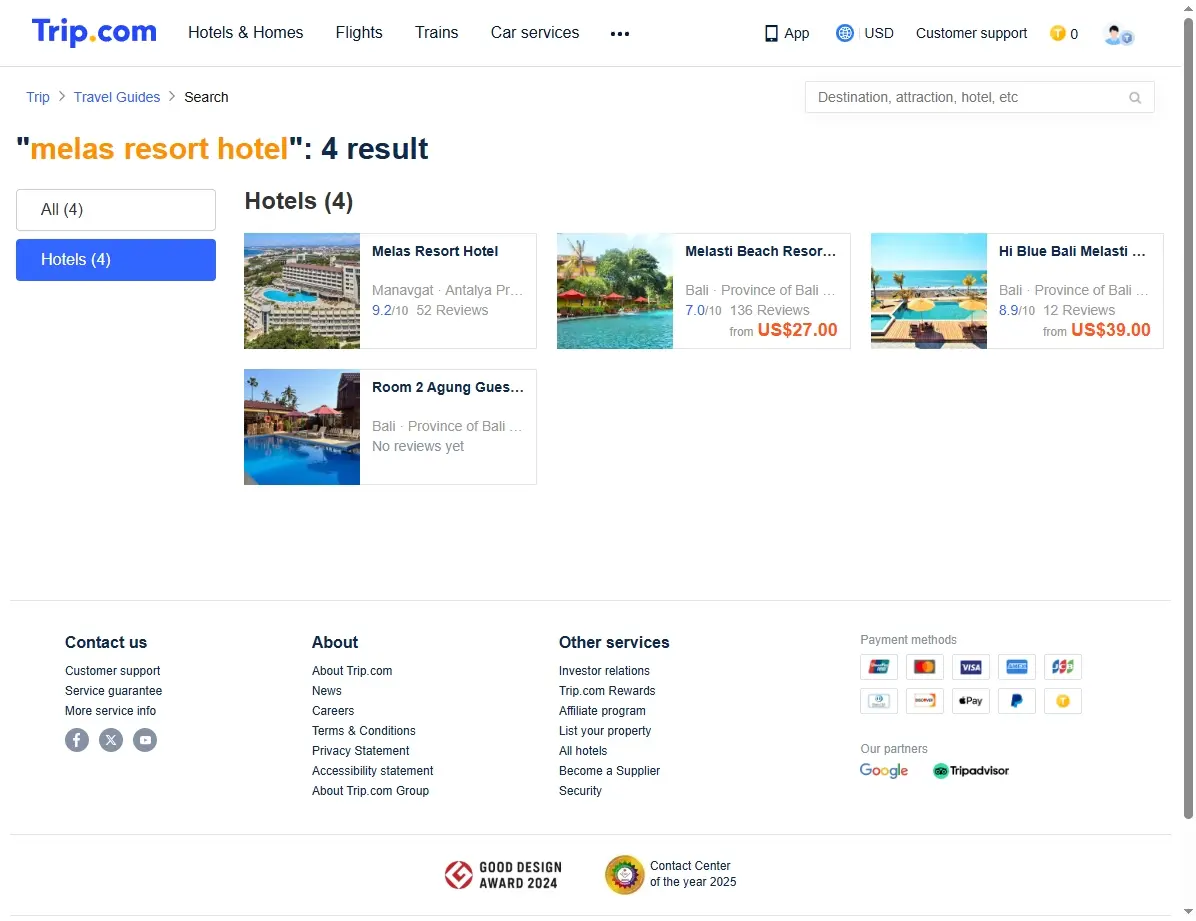Viewport: 1196px width, 921px height.
Task: Click the Trip Coins payment icon
Action: (1063, 700)
